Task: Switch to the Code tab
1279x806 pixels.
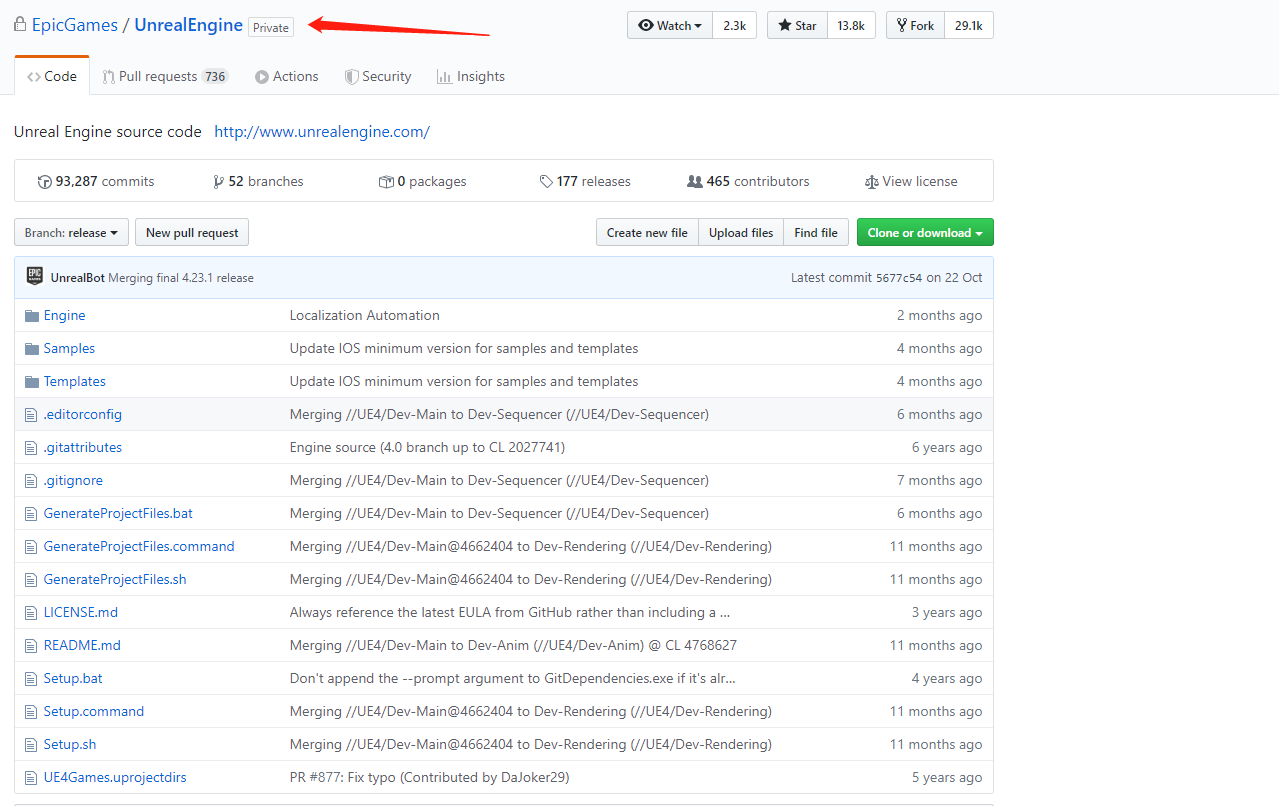Action: point(52,76)
